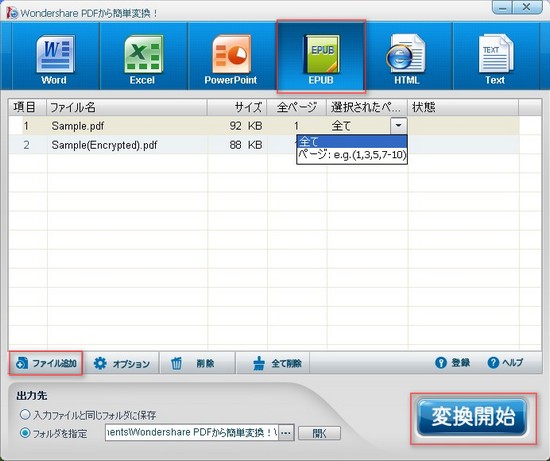The height and width of the screenshot is (461, 550).
Task: Select Word output format icon
Action: coord(55,55)
